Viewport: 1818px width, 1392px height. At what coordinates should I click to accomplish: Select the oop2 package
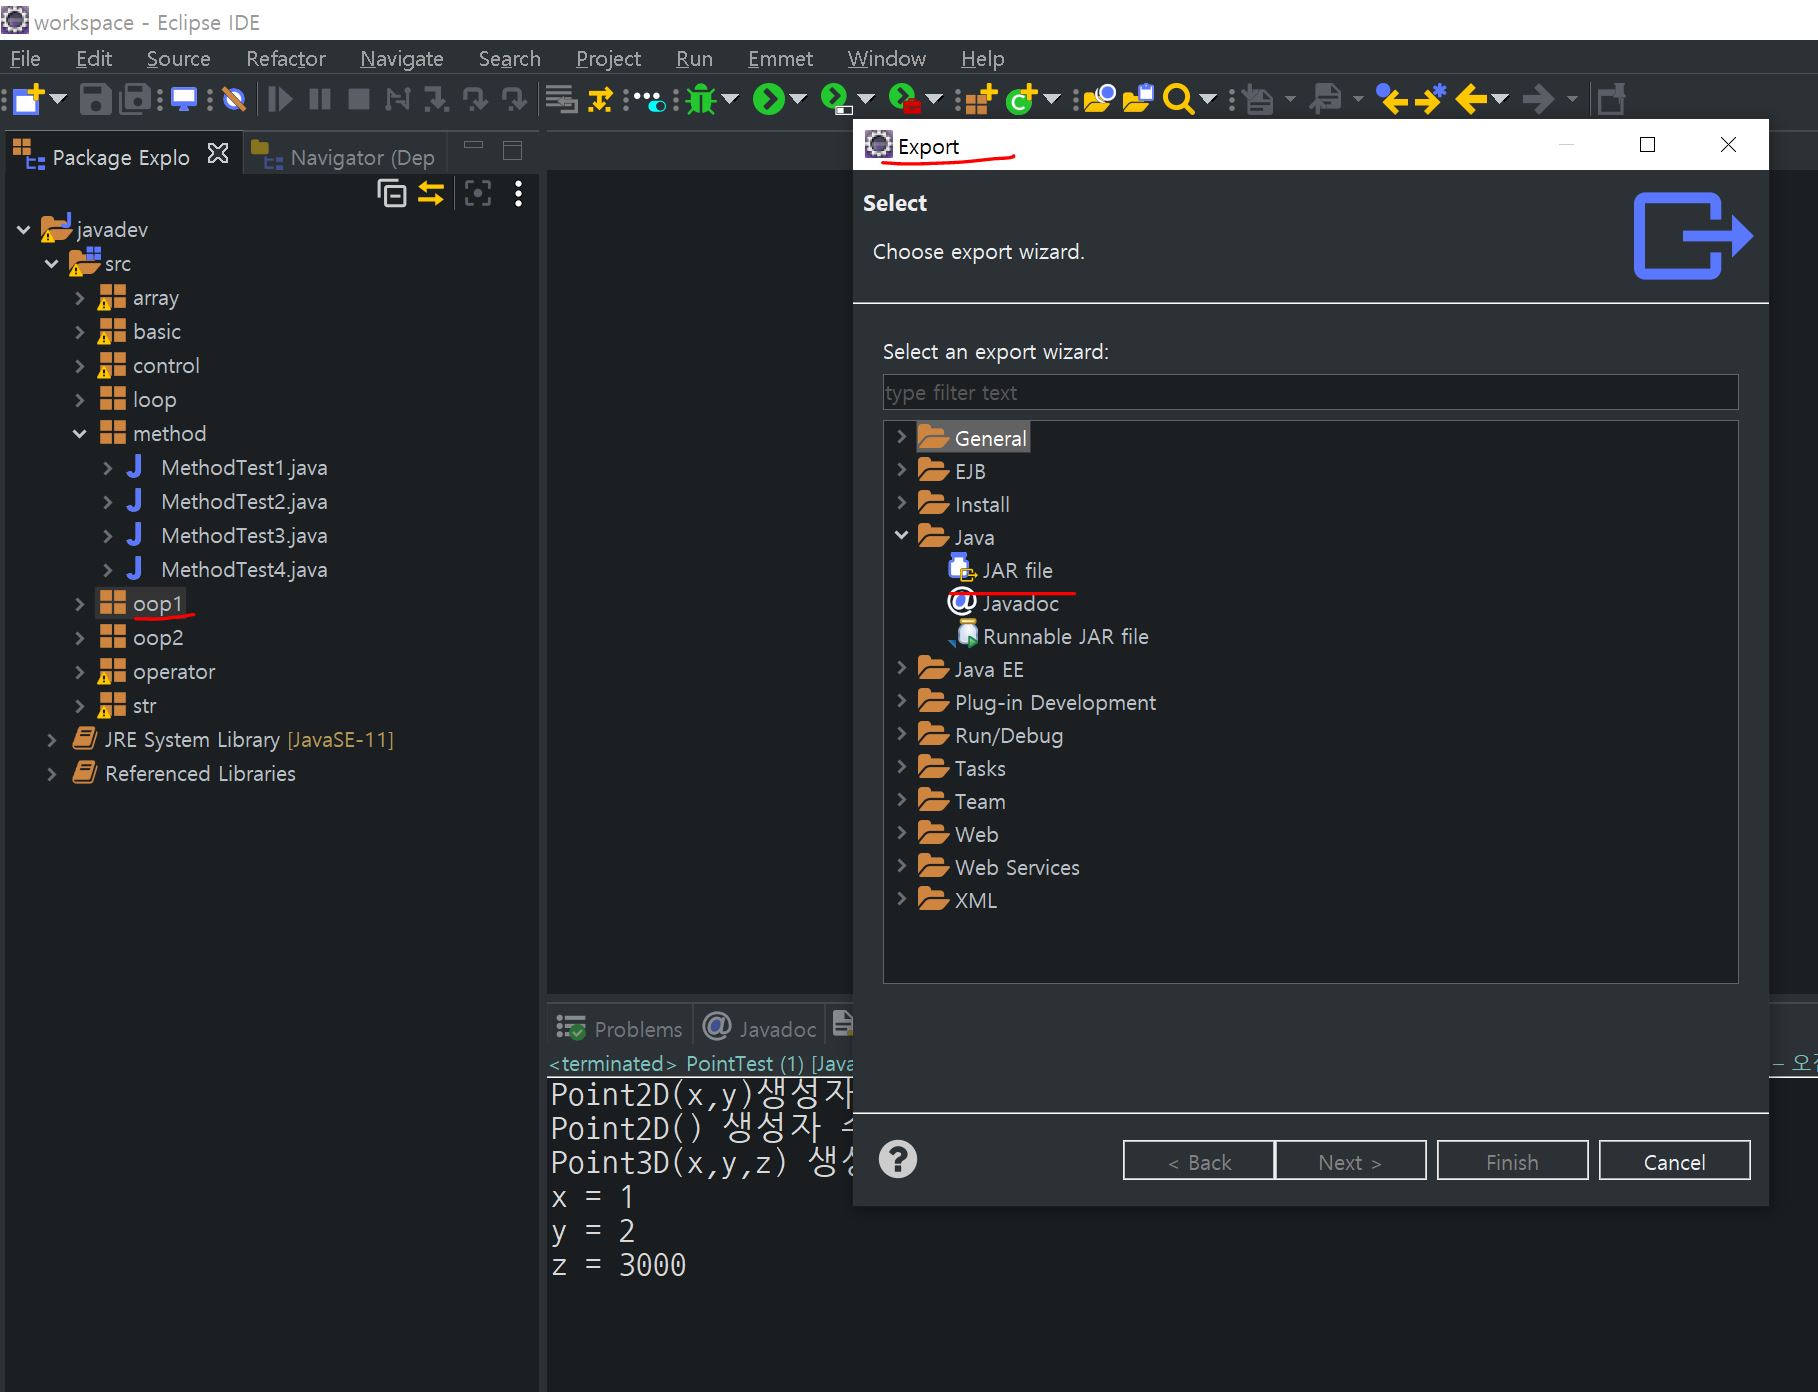pos(158,638)
